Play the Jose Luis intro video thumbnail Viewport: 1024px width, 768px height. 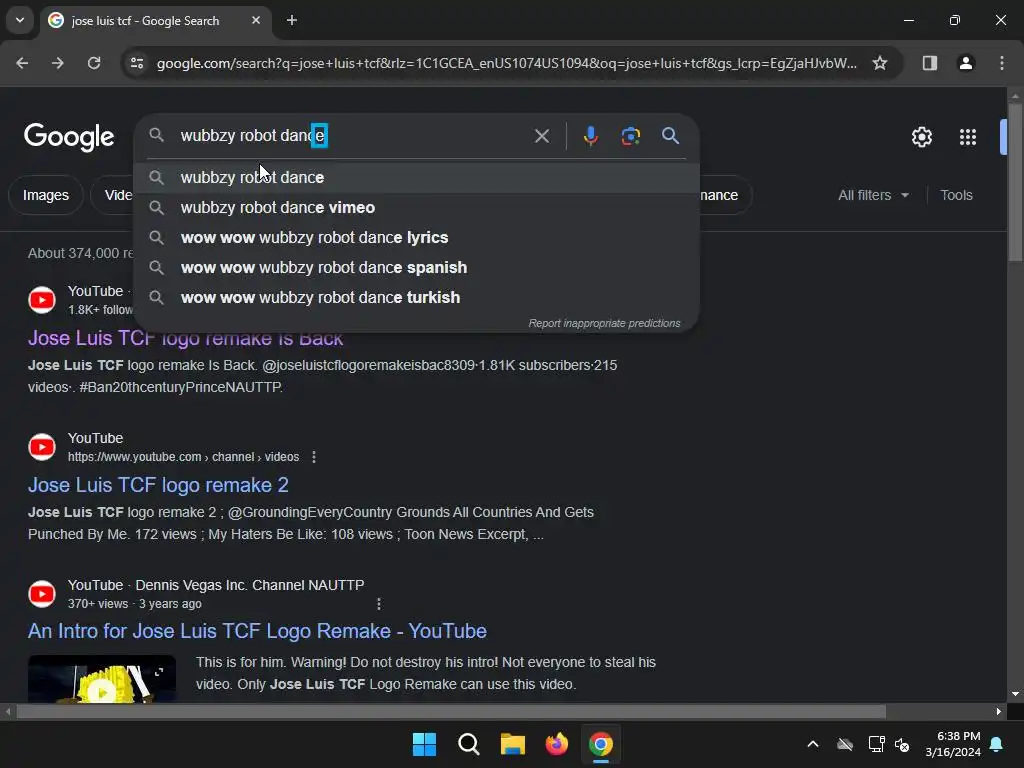(102, 679)
